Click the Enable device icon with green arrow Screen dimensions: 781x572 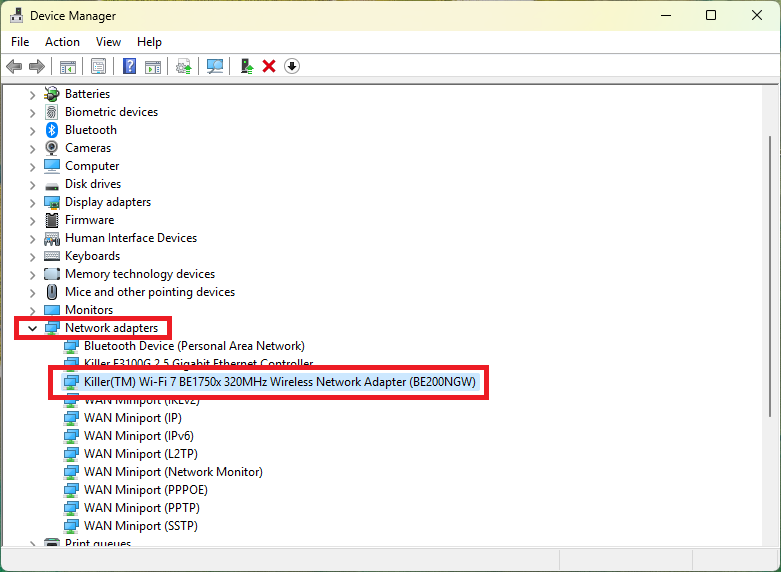pos(246,66)
